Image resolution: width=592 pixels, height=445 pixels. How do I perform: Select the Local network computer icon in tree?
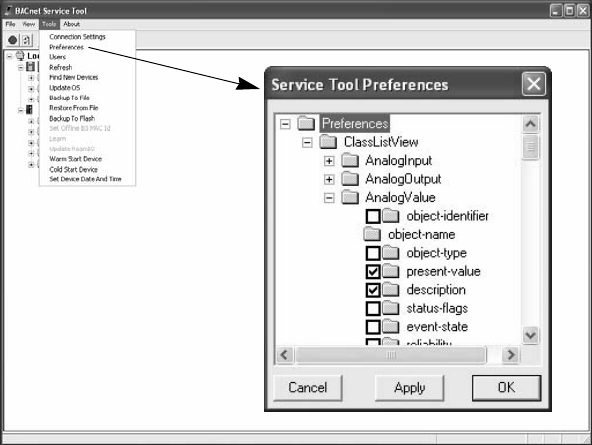(20, 56)
